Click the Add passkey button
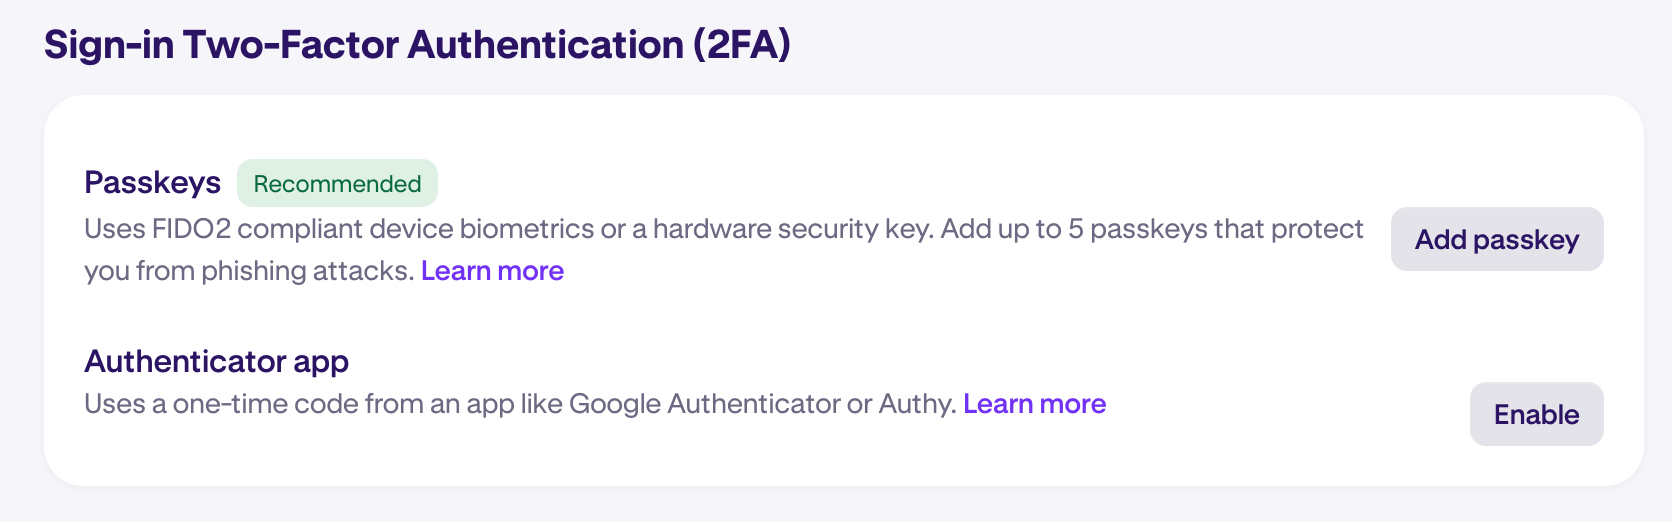This screenshot has width=1672, height=522. point(1497,239)
